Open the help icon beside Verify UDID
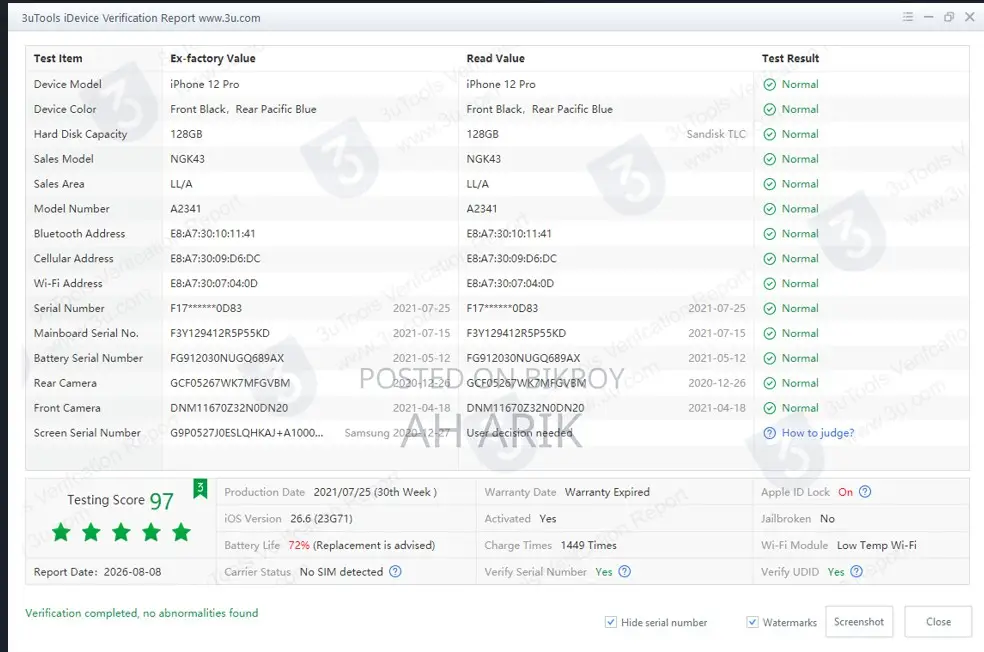 [x=856, y=572]
